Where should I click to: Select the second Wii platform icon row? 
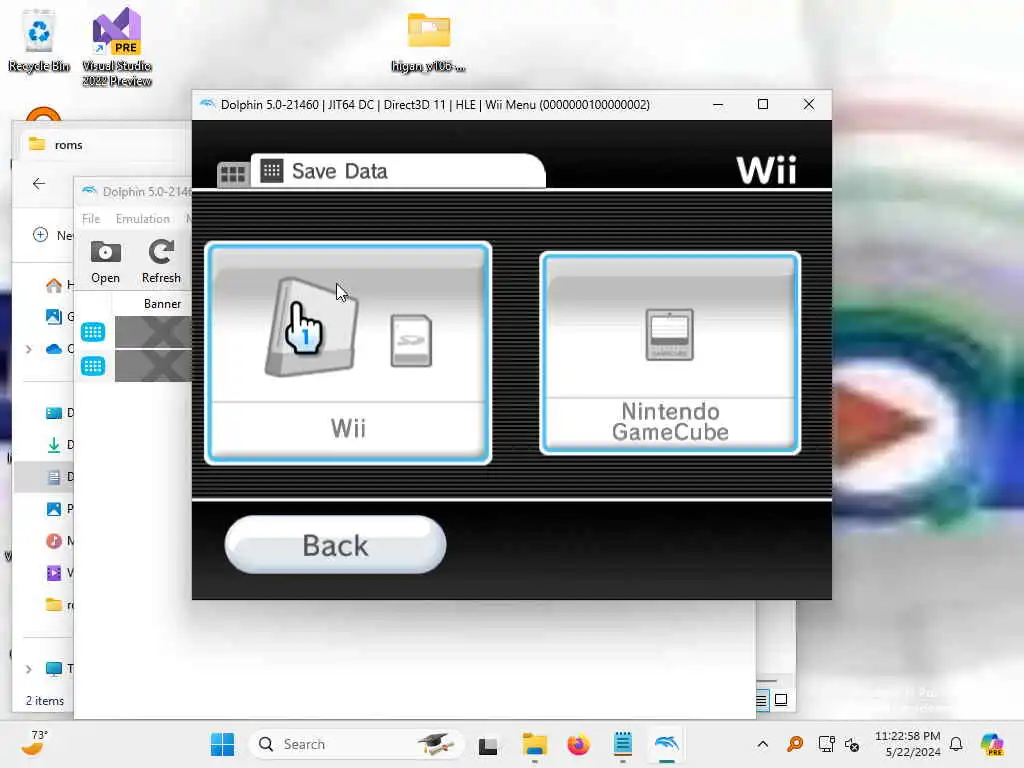click(93, 366)
